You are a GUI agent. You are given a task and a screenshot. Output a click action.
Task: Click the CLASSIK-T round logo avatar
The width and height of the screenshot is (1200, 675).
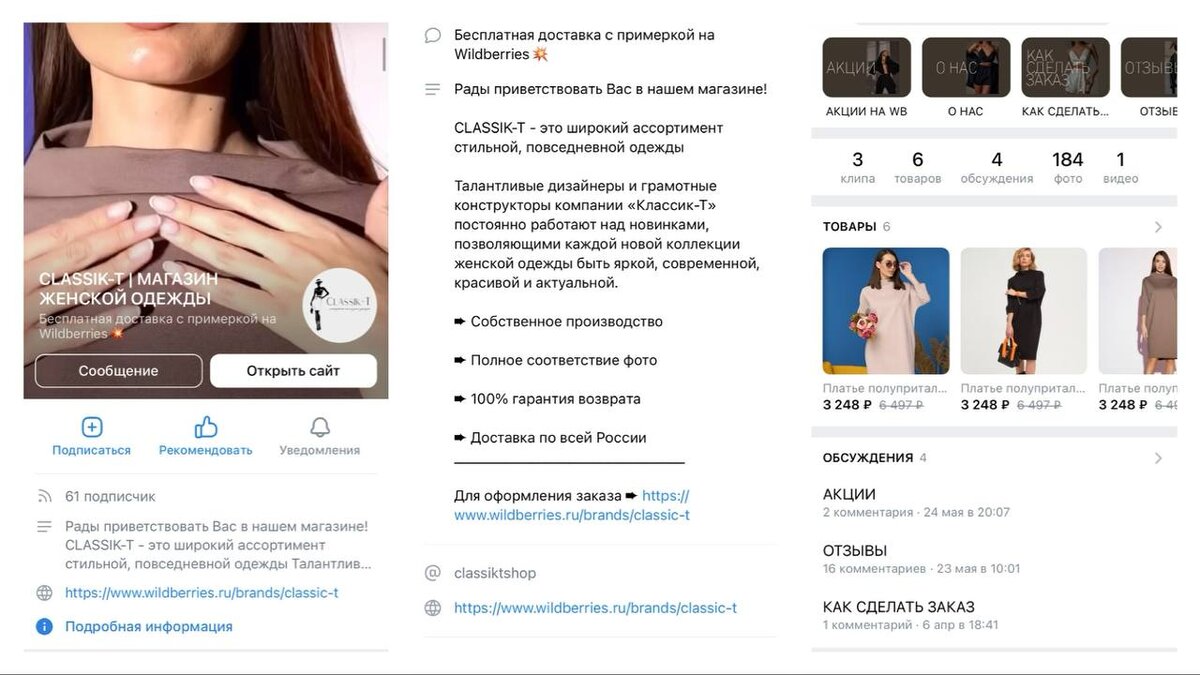coord(340,305)
